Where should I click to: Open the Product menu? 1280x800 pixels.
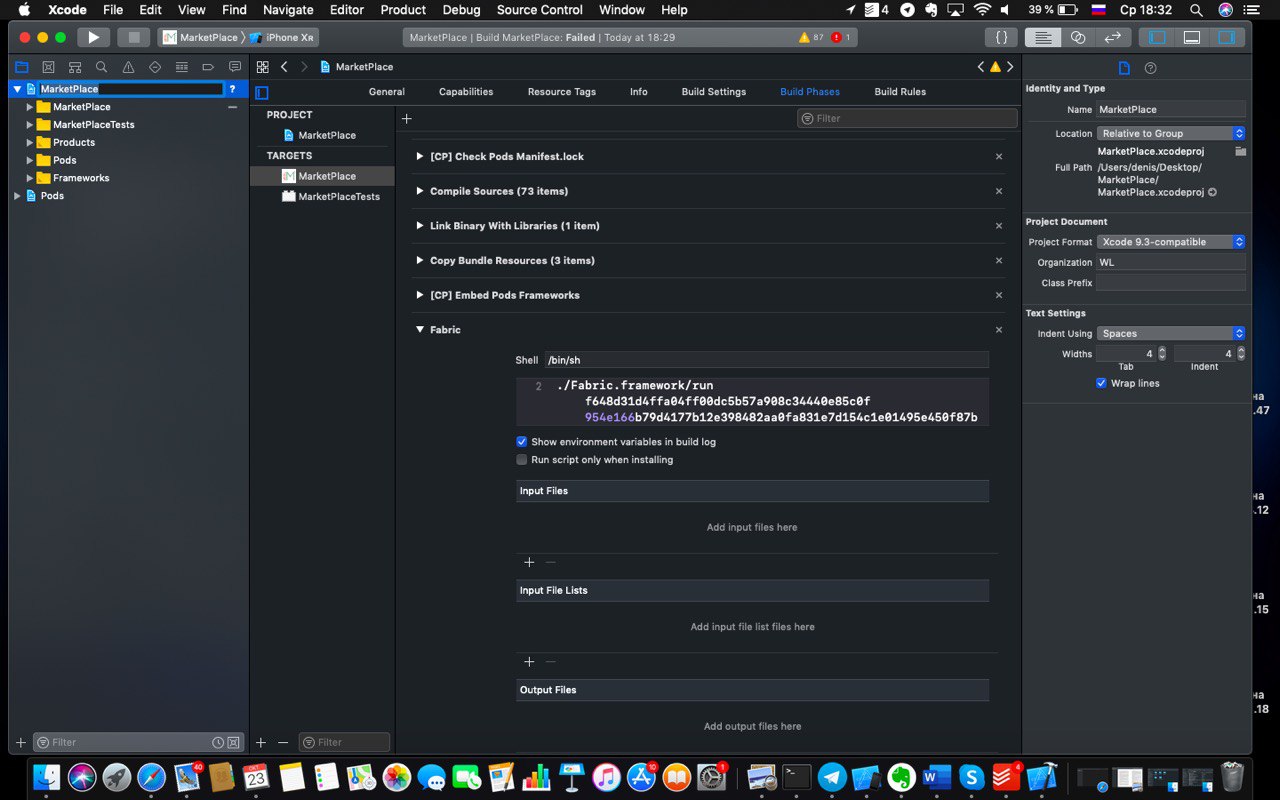404,10
